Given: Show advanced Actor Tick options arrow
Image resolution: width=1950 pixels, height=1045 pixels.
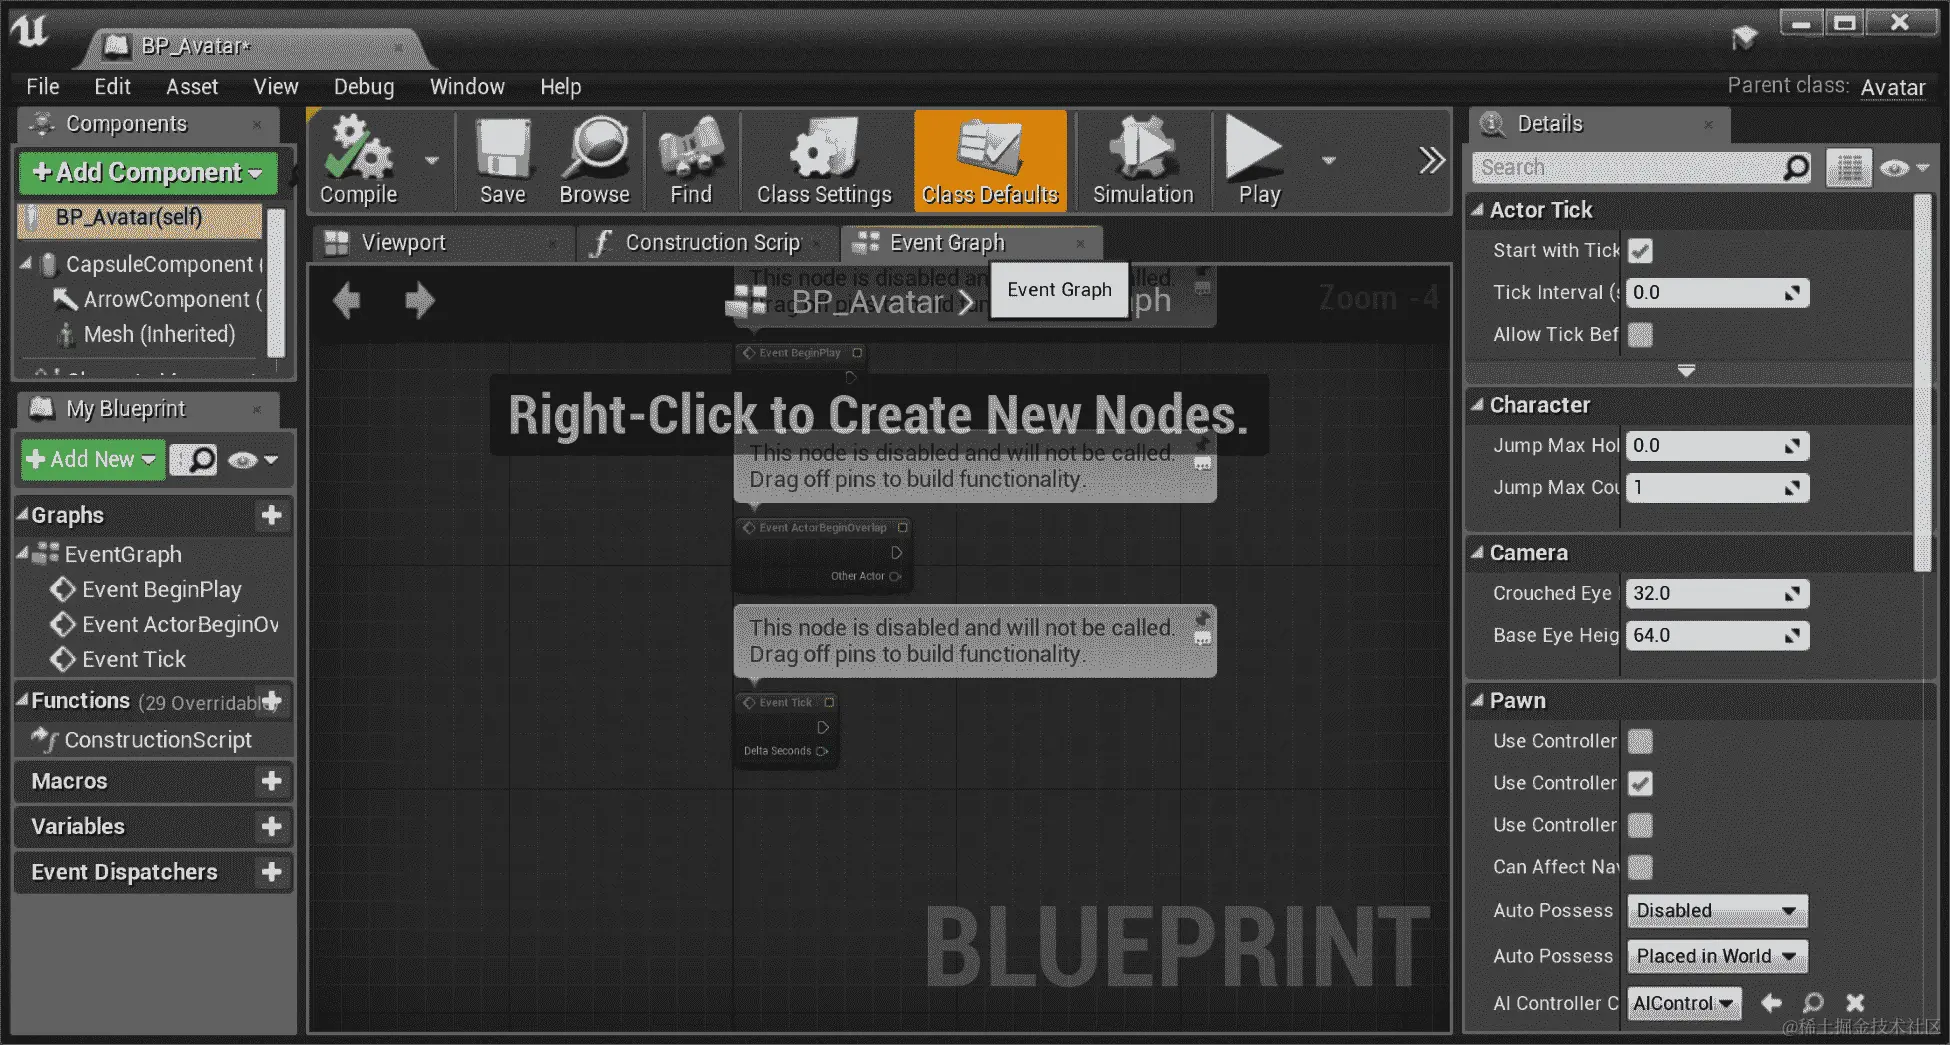Looking at the screenshot, I should 1686,371.
